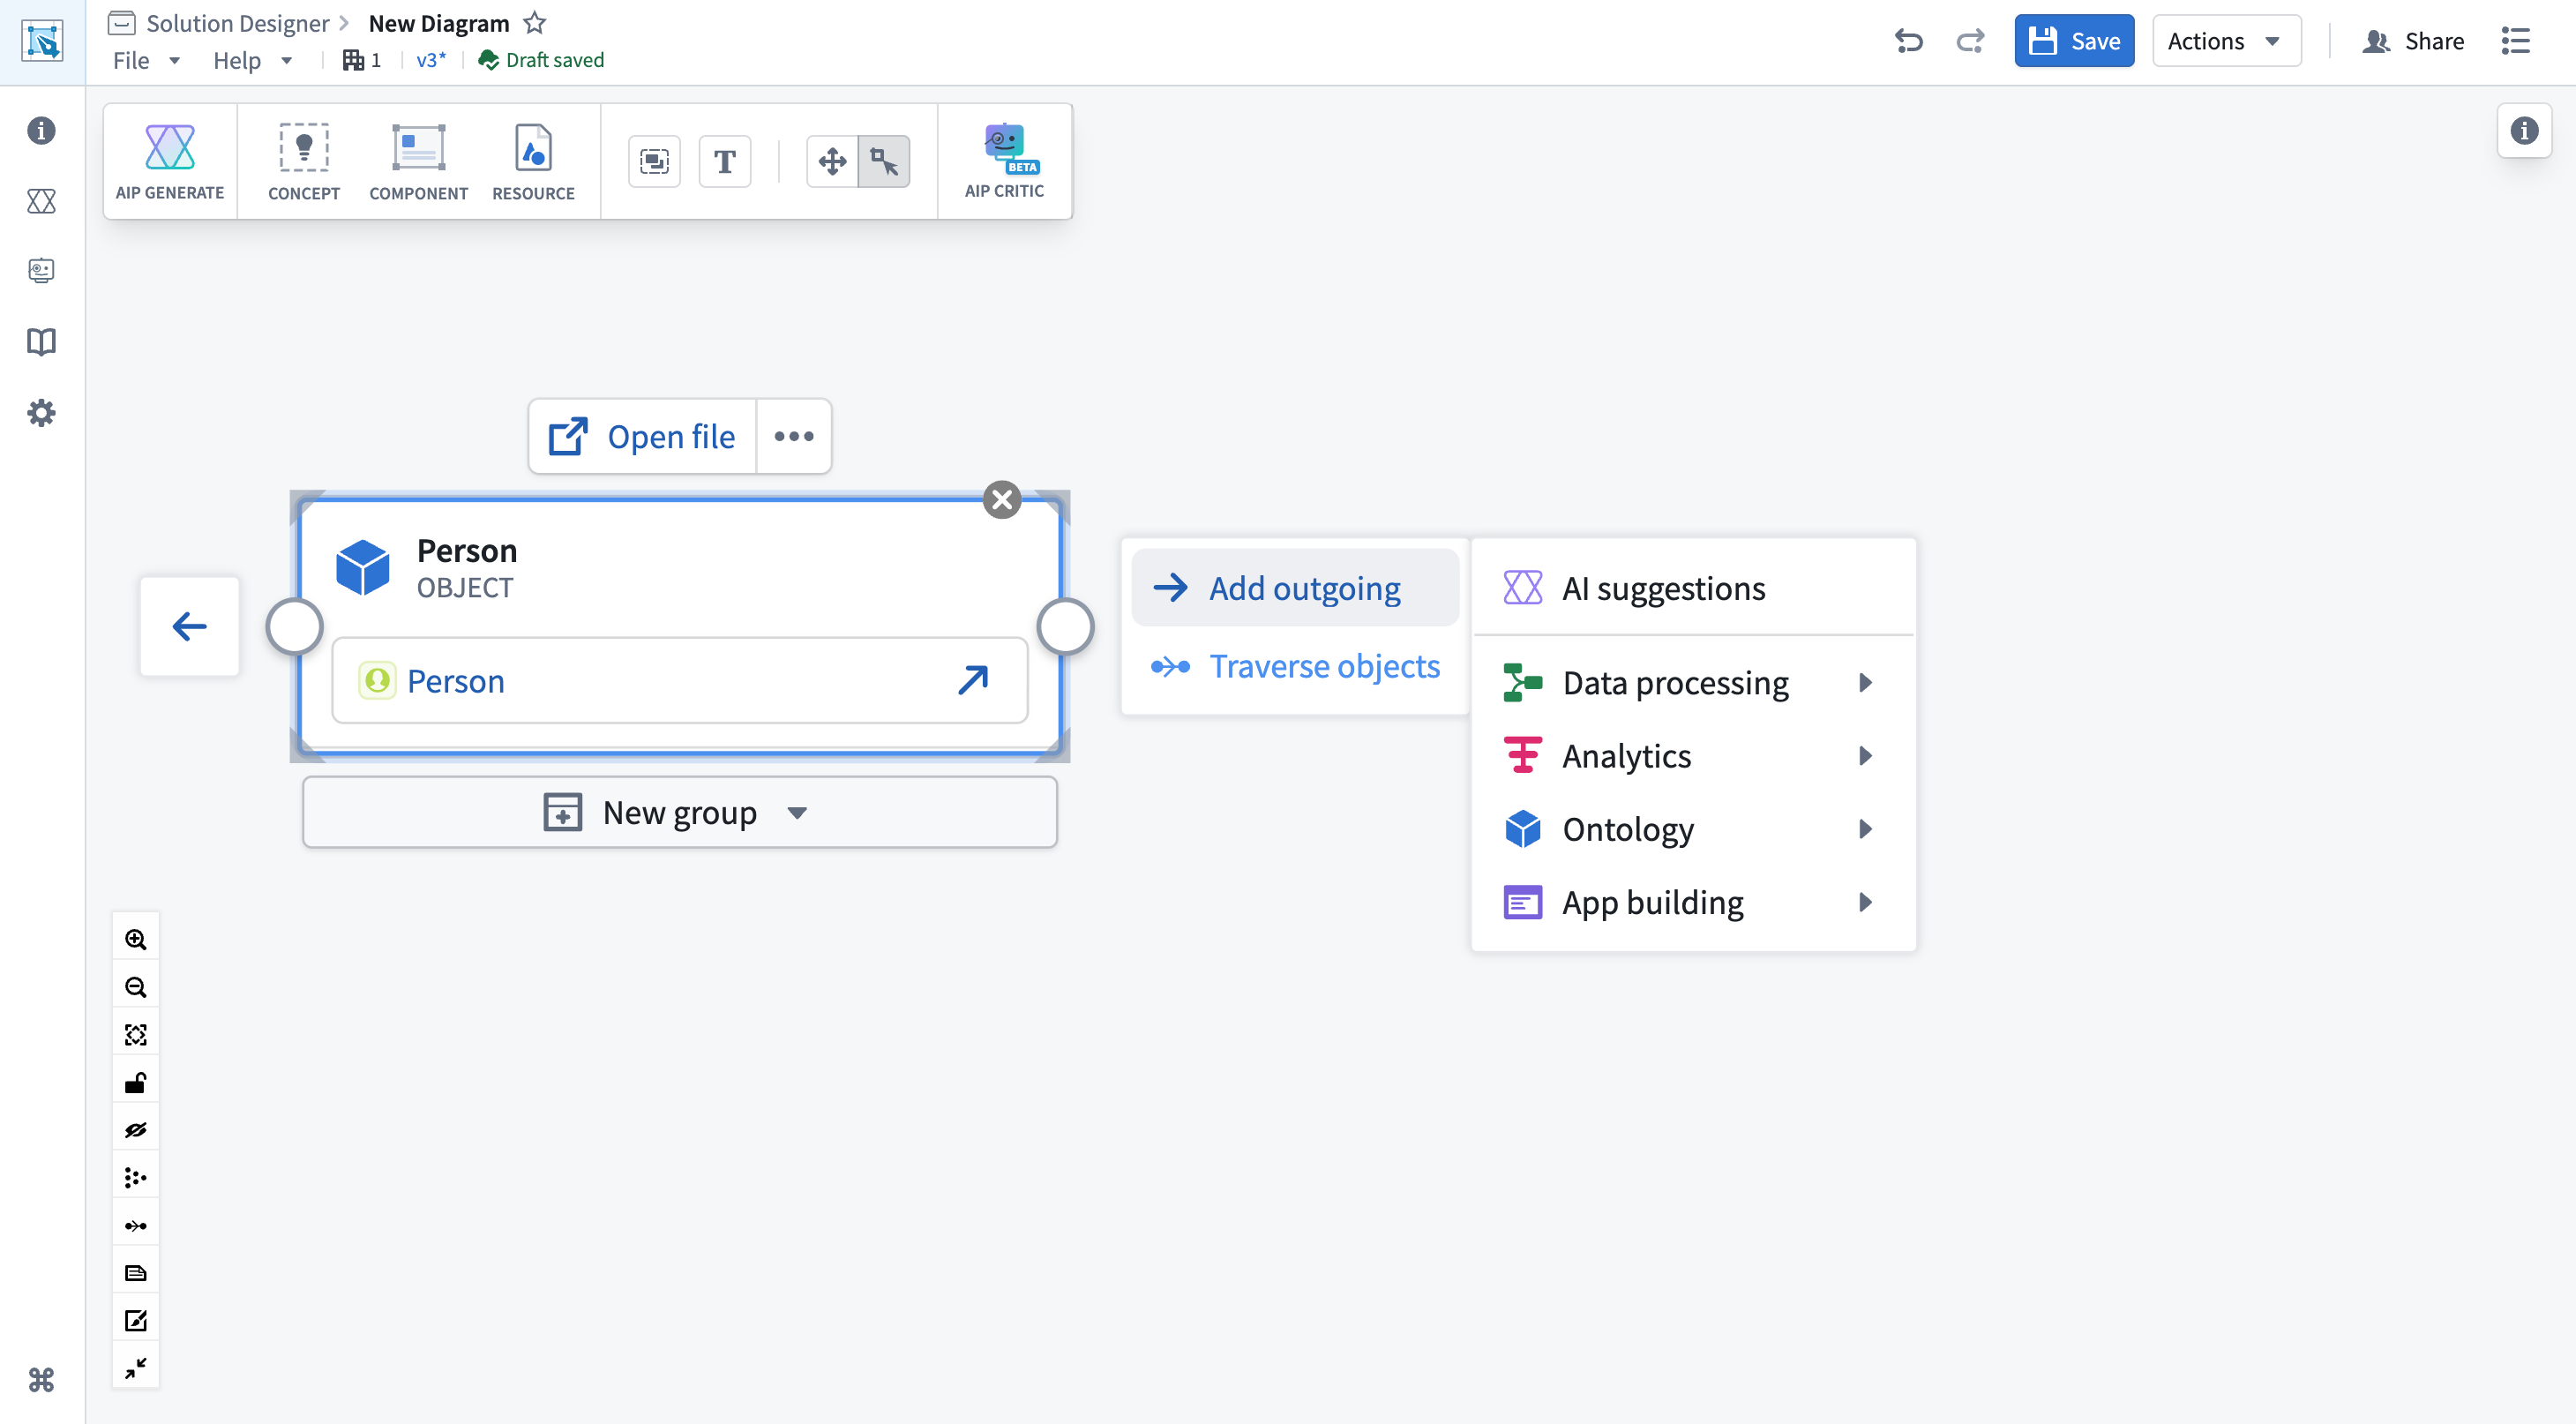Save the diagram

[x=2074, y=41]
